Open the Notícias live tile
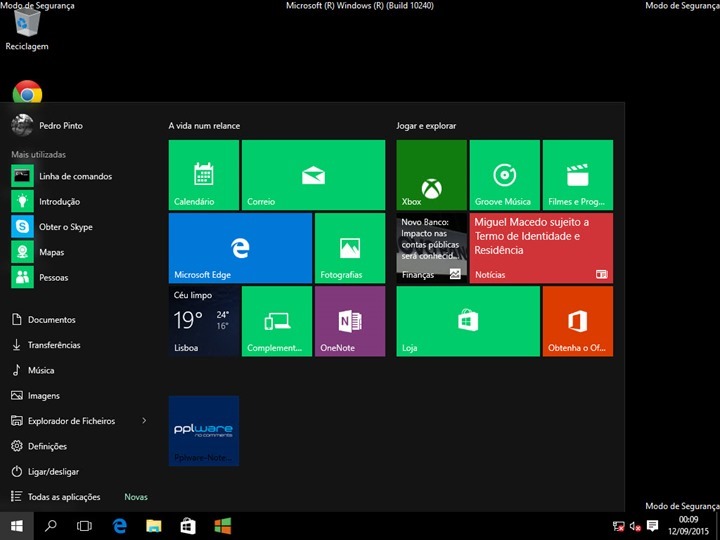 pyautogui.click(x=541, y=248)
